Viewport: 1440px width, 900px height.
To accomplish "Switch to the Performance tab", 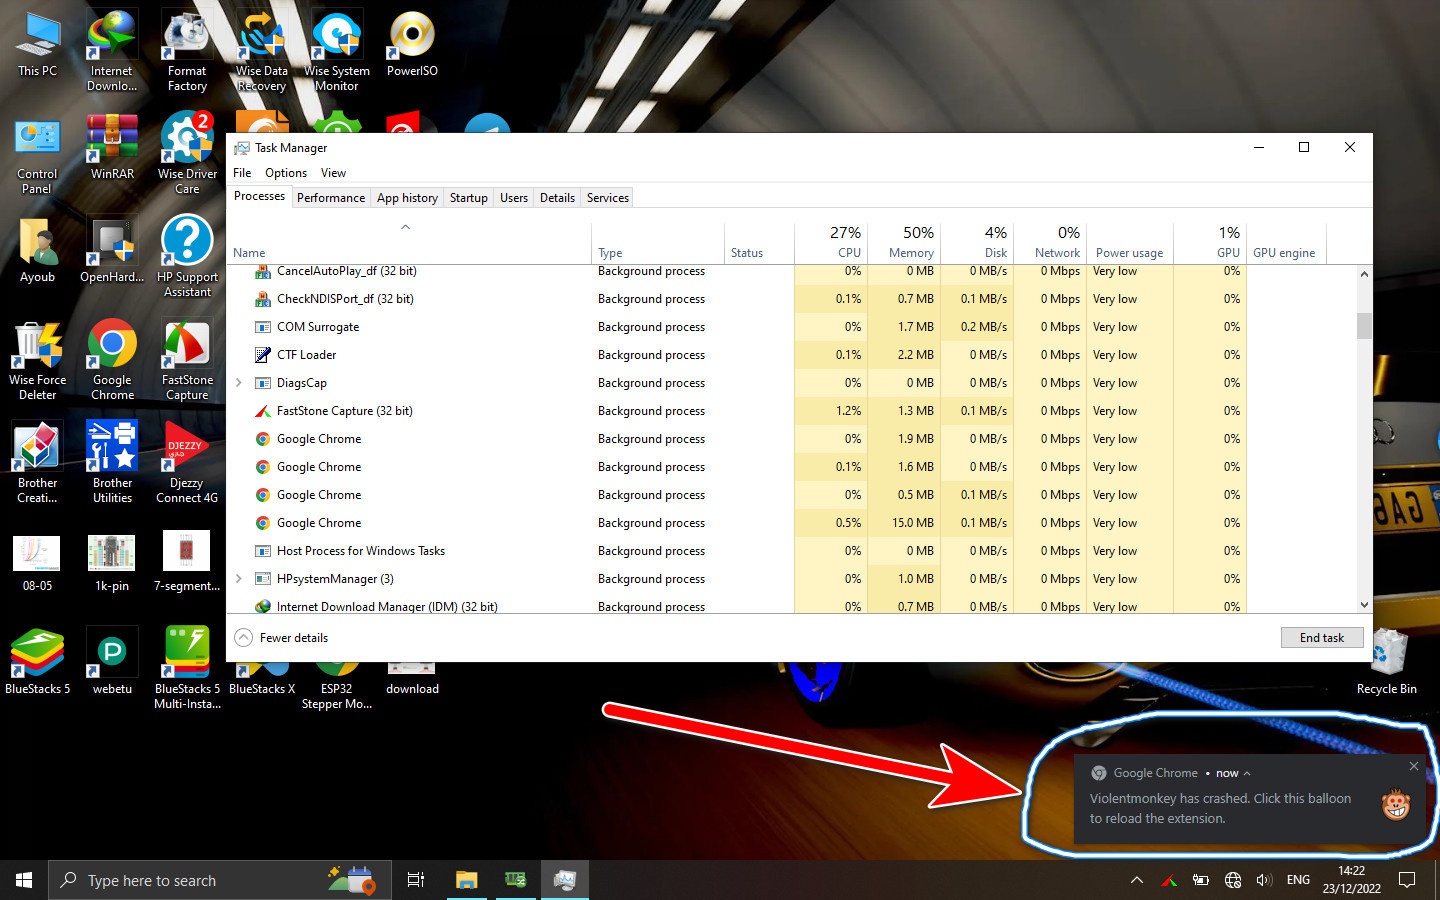I will [x=331, y=197].
